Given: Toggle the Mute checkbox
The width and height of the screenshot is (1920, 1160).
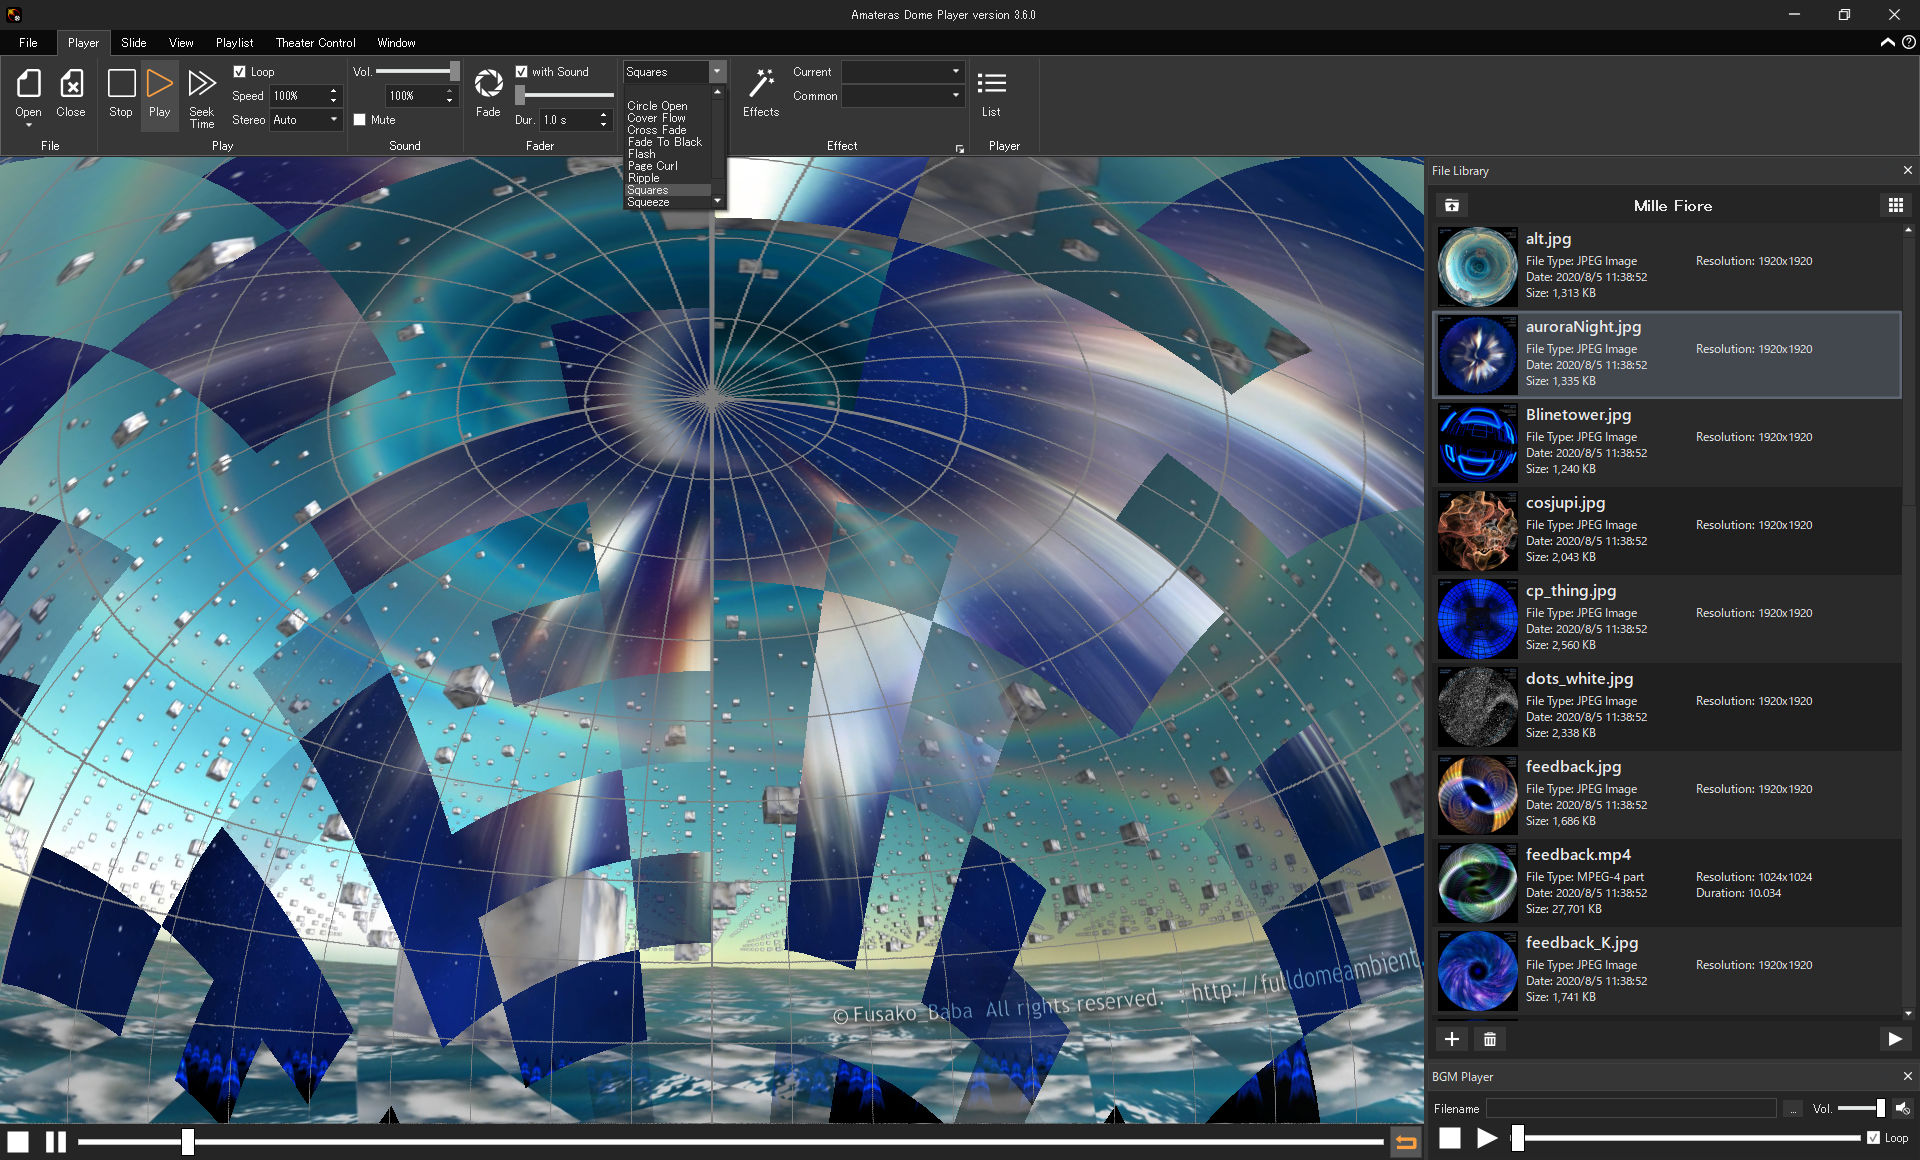Looking at the screenshot, I should pyautogui.click(x=360, y=119).
